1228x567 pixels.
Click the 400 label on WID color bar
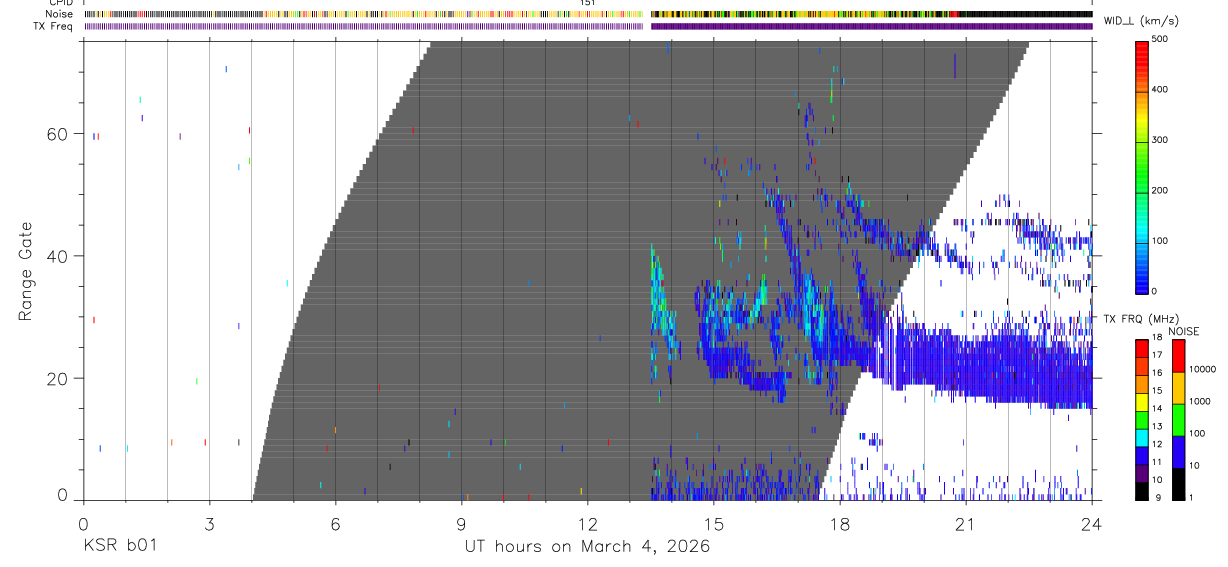click(1160, 90)
